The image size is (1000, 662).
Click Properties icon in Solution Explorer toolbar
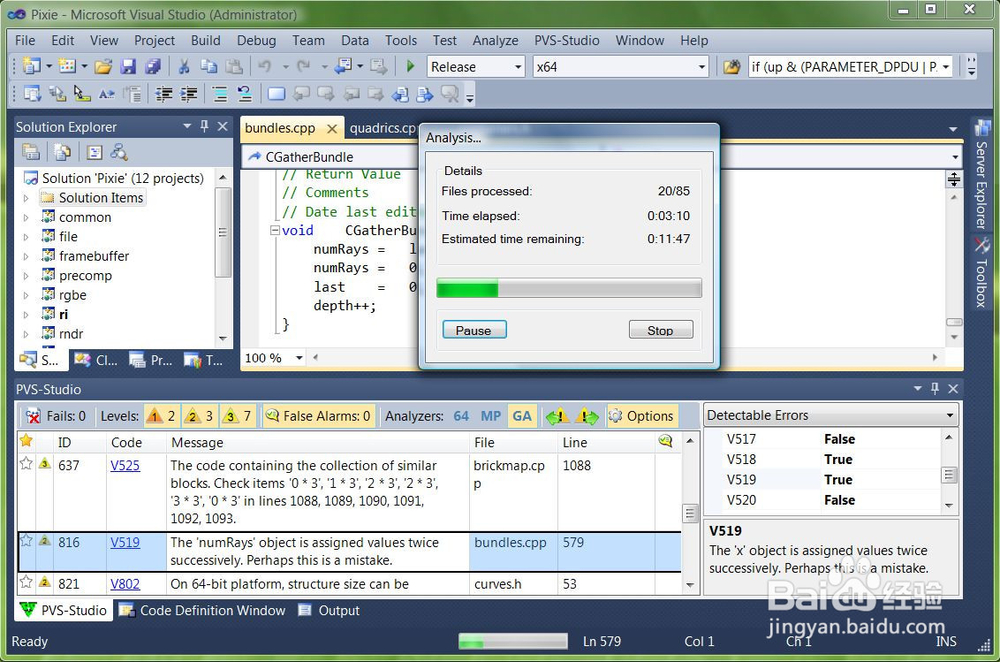point(31,152)
